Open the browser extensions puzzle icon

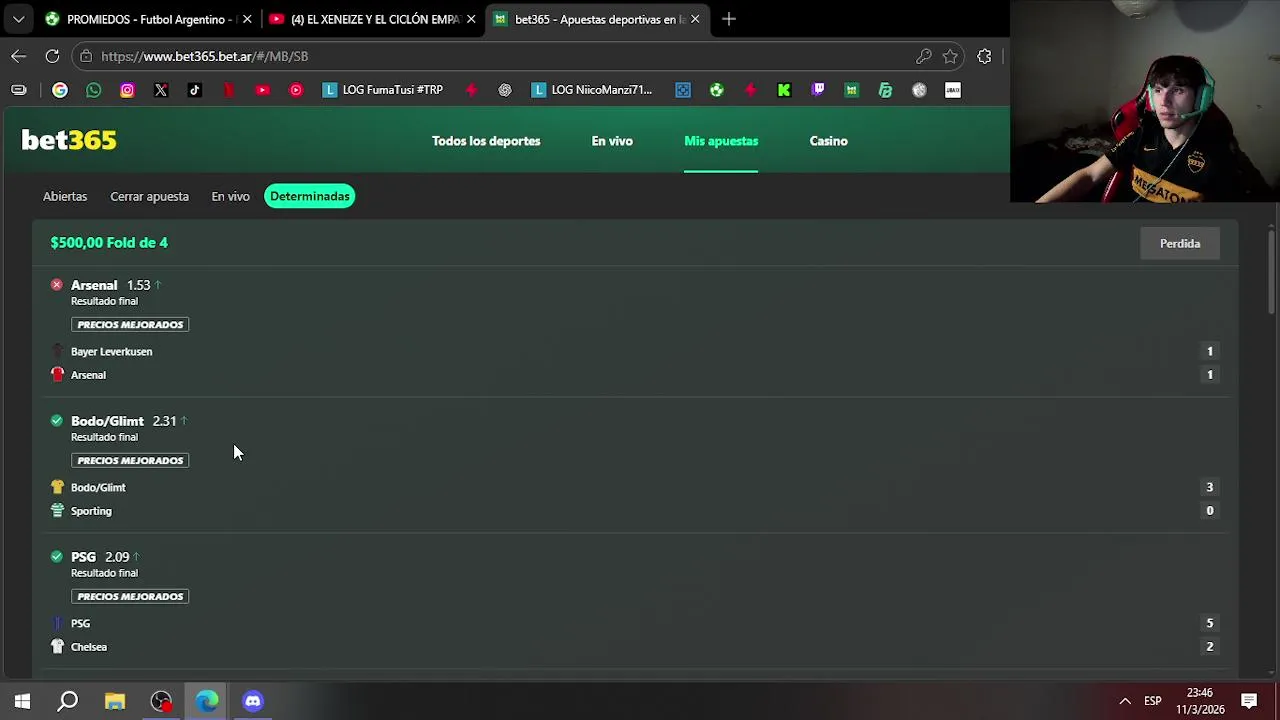pos(984,56)
